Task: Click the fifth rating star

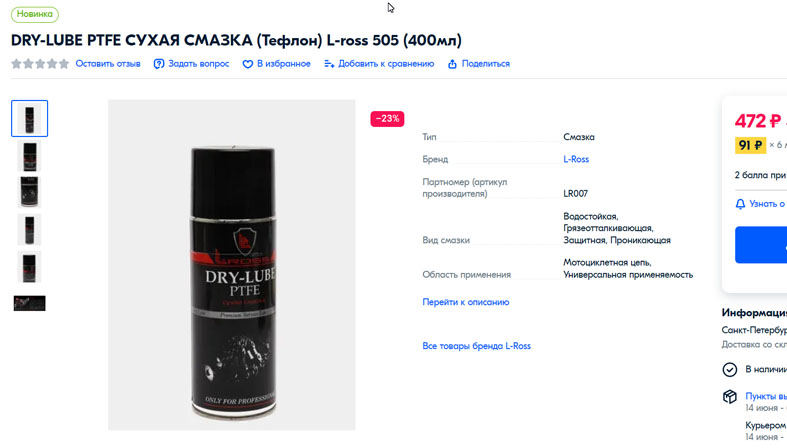Action: (x=64, y=64)
